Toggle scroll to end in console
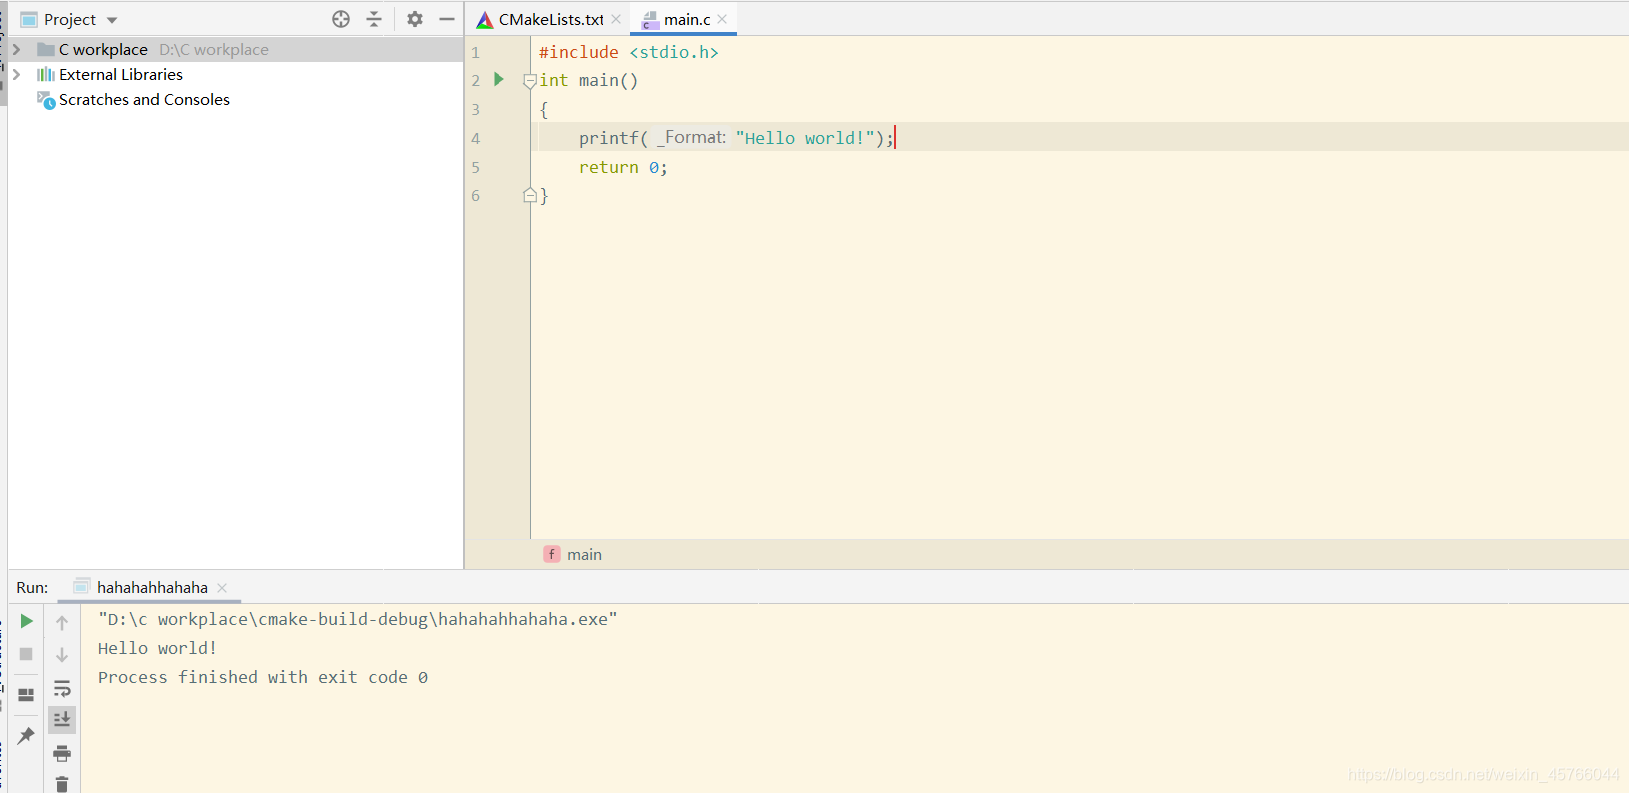The image size is (1629, 793). coord(62,719)
